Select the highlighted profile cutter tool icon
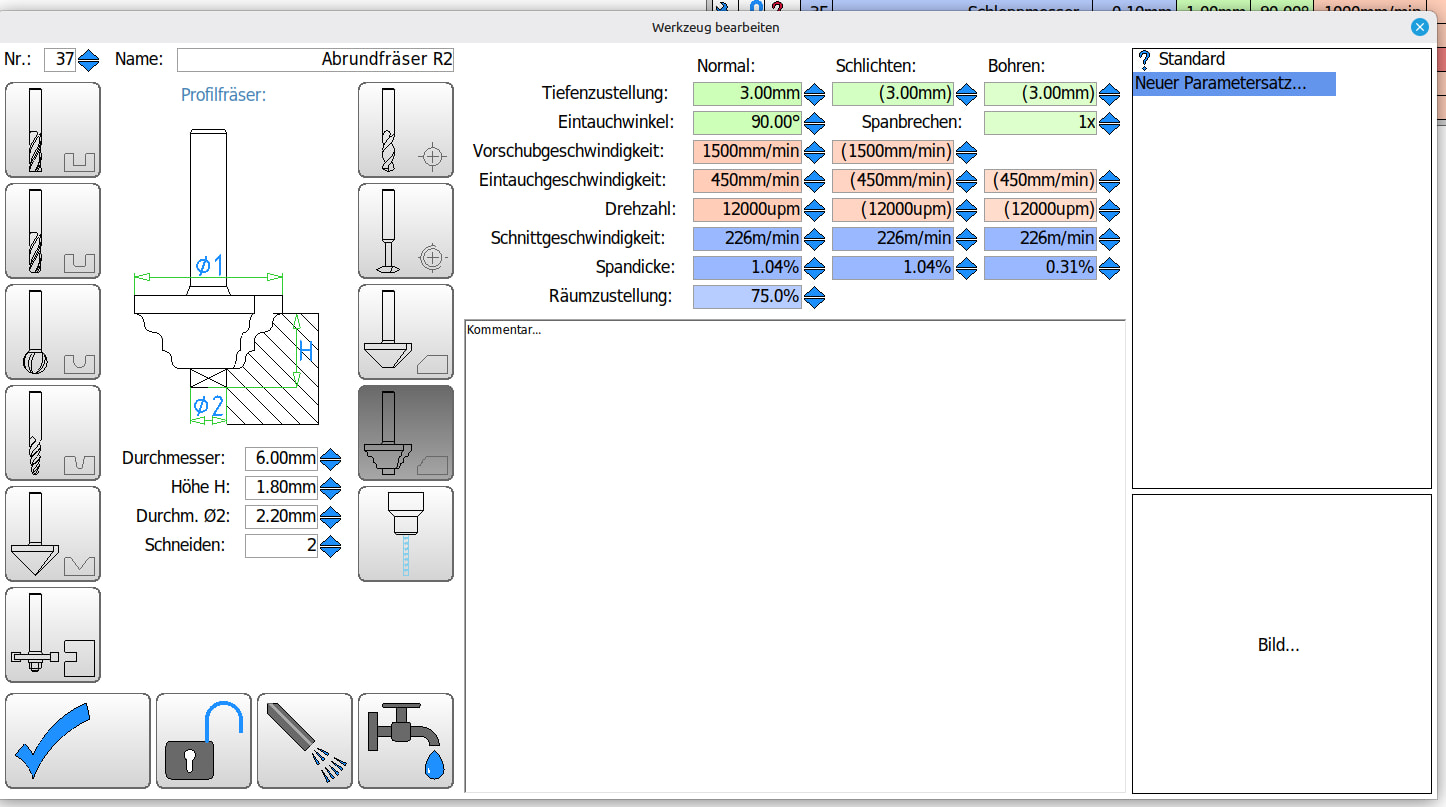Viewport: 1446px width, 807px height. 405,433
